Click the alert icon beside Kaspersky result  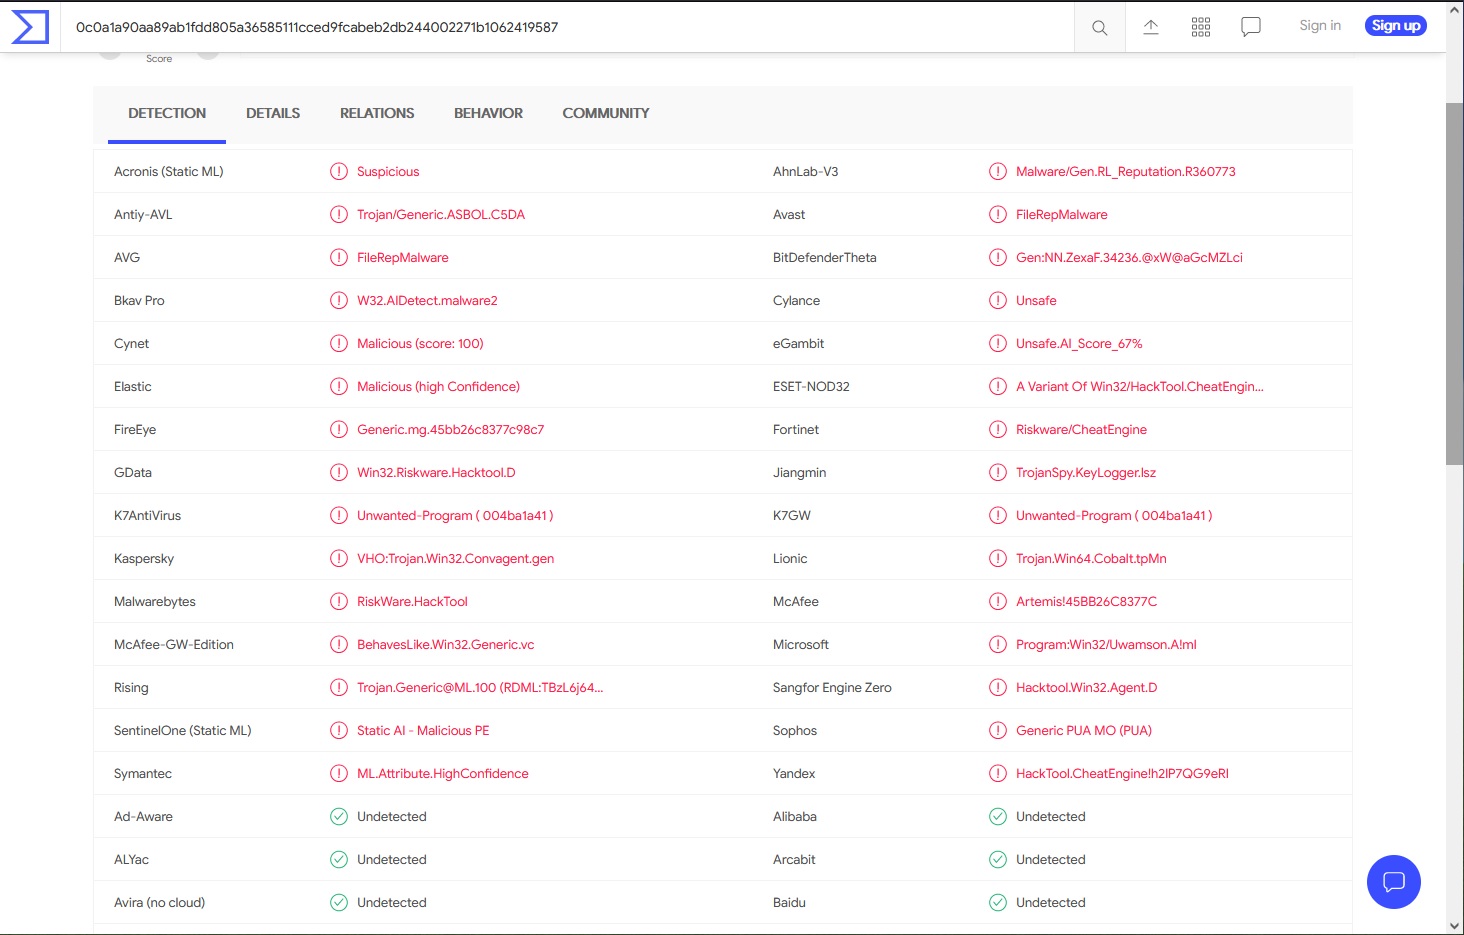tap(339, 558)
